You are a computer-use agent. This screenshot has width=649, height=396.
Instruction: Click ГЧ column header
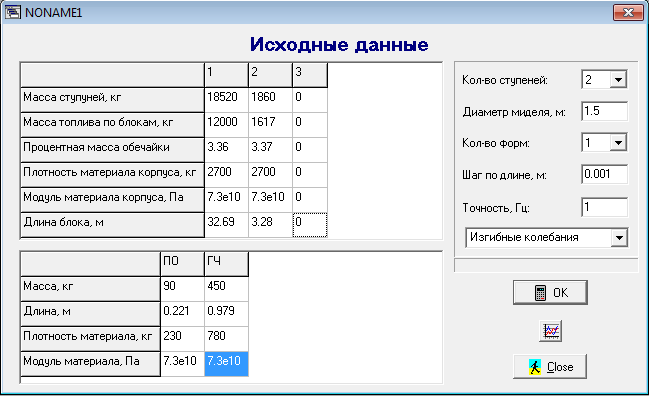coord(226,264)
